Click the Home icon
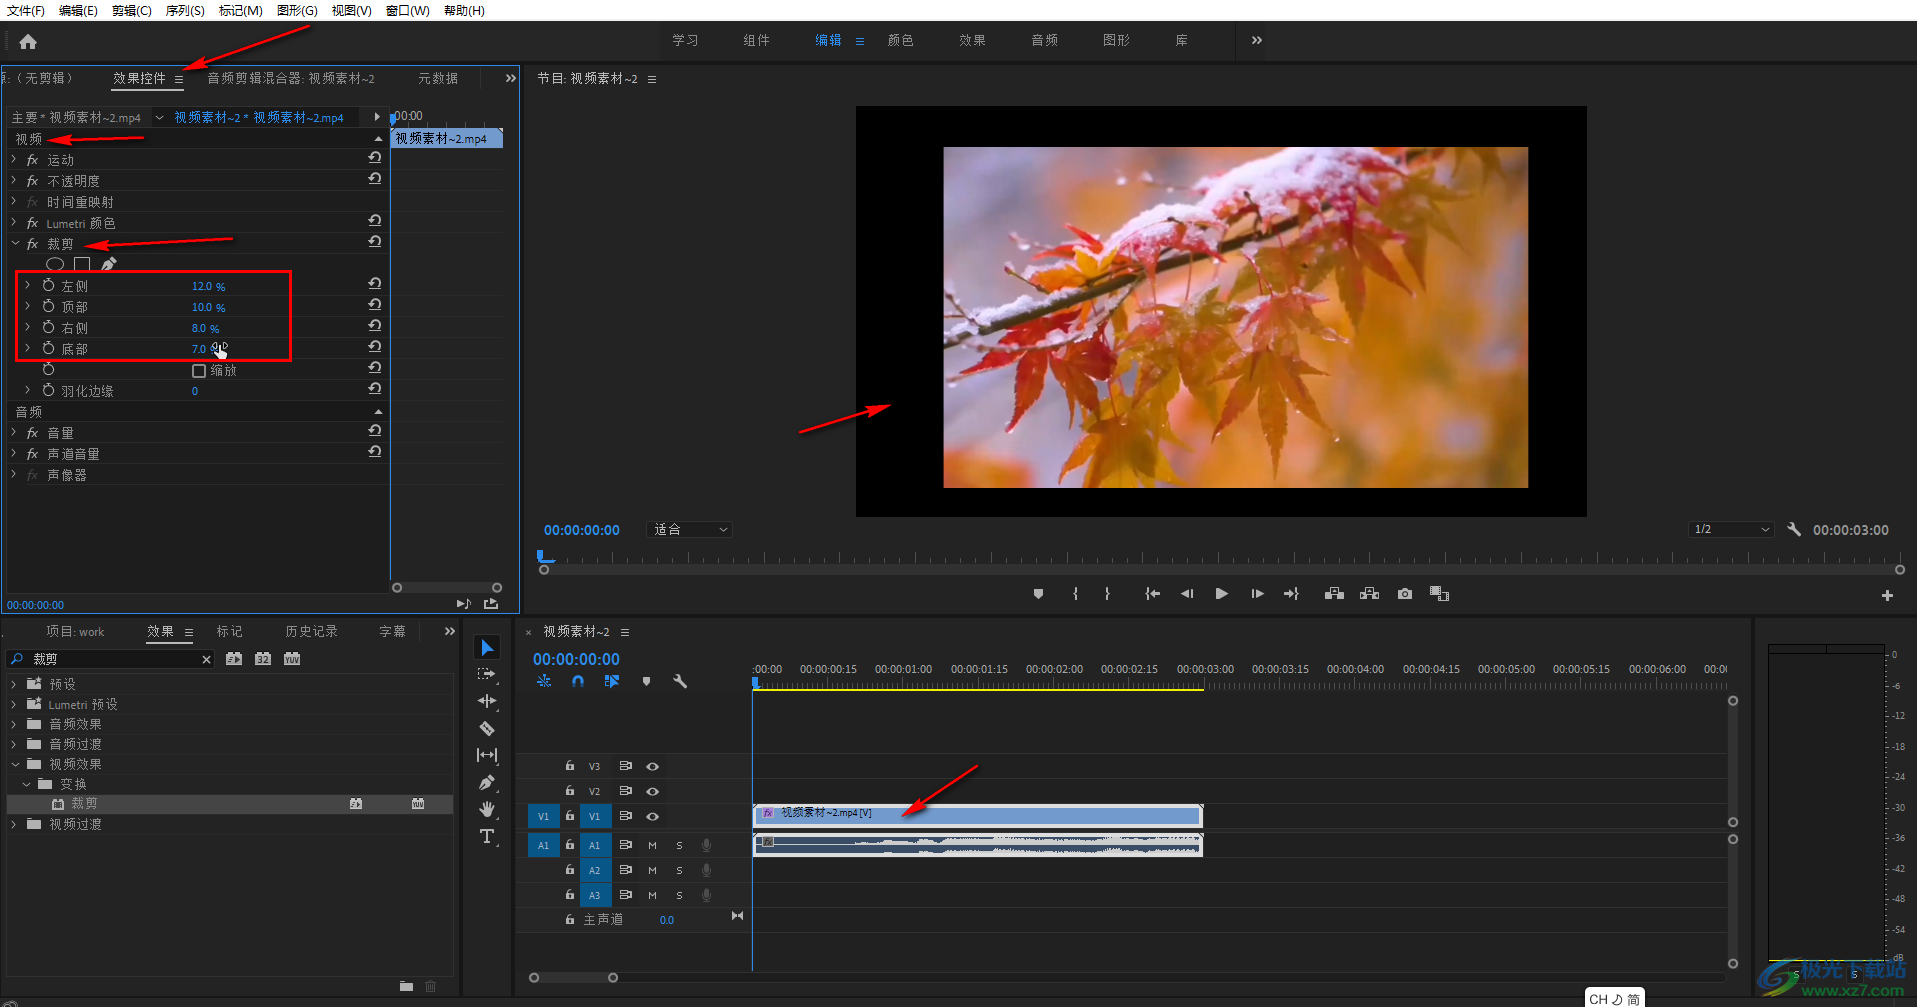Screen dimensions: 1917x1007 pyautogui.click(x=28, y=41)
